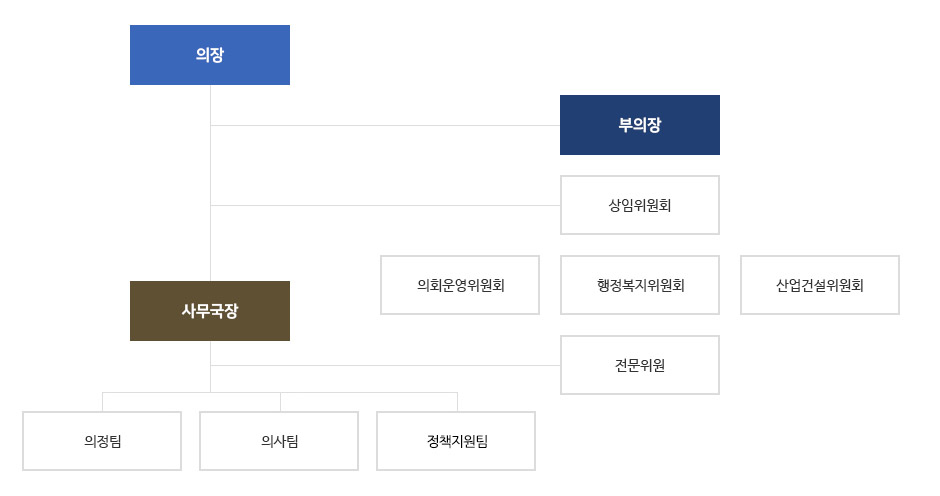Open the 행정복지위원회 box
Image resolution: width=940 pixels, height=496 pixels.
click(x=640, y=285)
